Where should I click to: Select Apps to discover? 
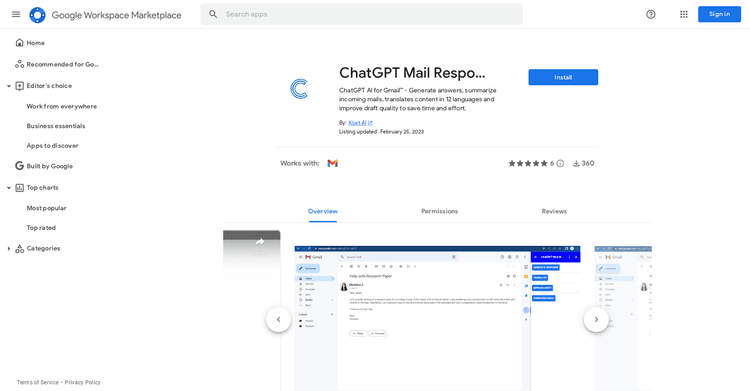point(53,145)
